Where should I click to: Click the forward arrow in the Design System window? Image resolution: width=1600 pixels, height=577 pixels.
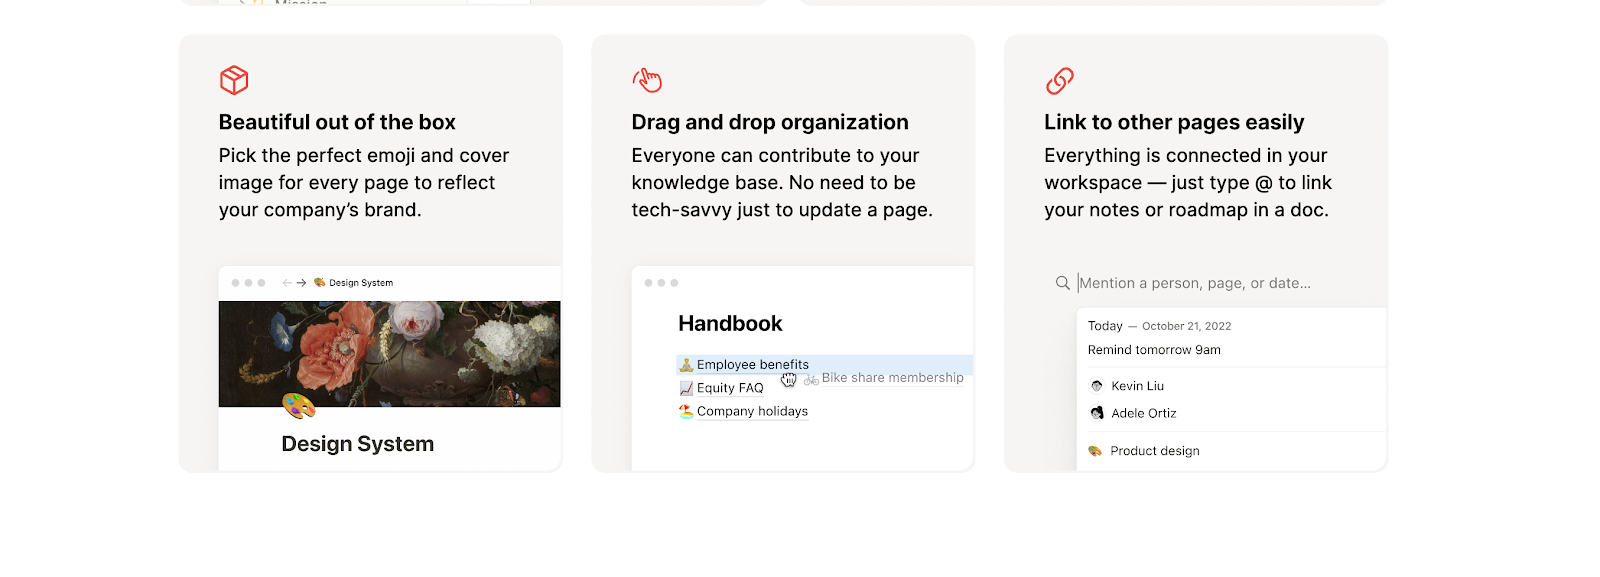click(301, 283)
